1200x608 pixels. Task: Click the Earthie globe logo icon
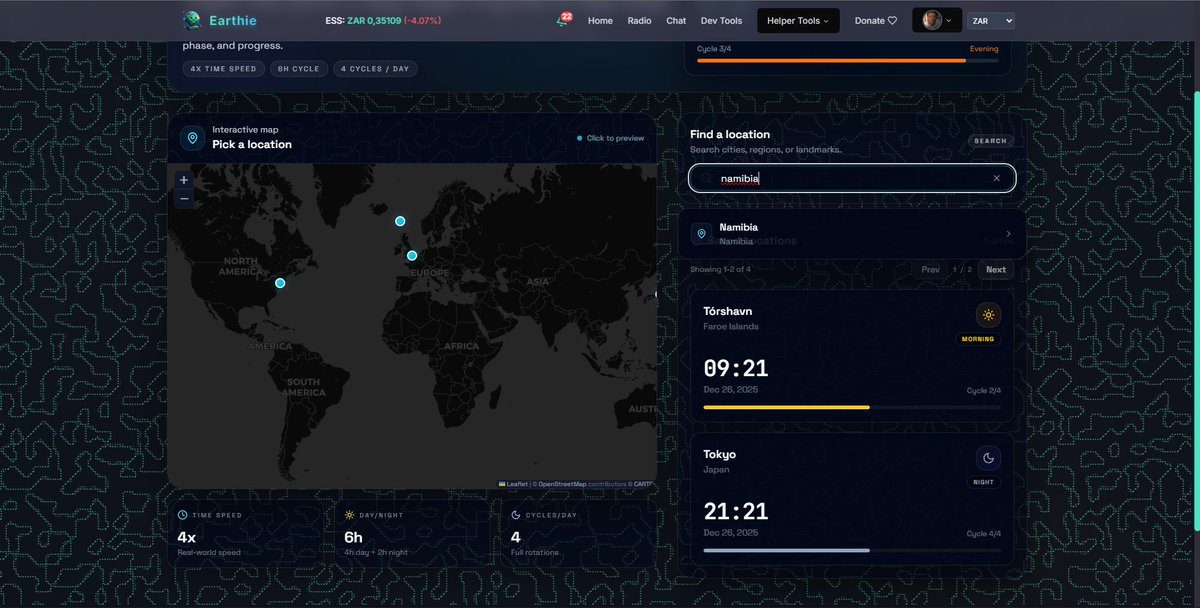pos(192,20)
